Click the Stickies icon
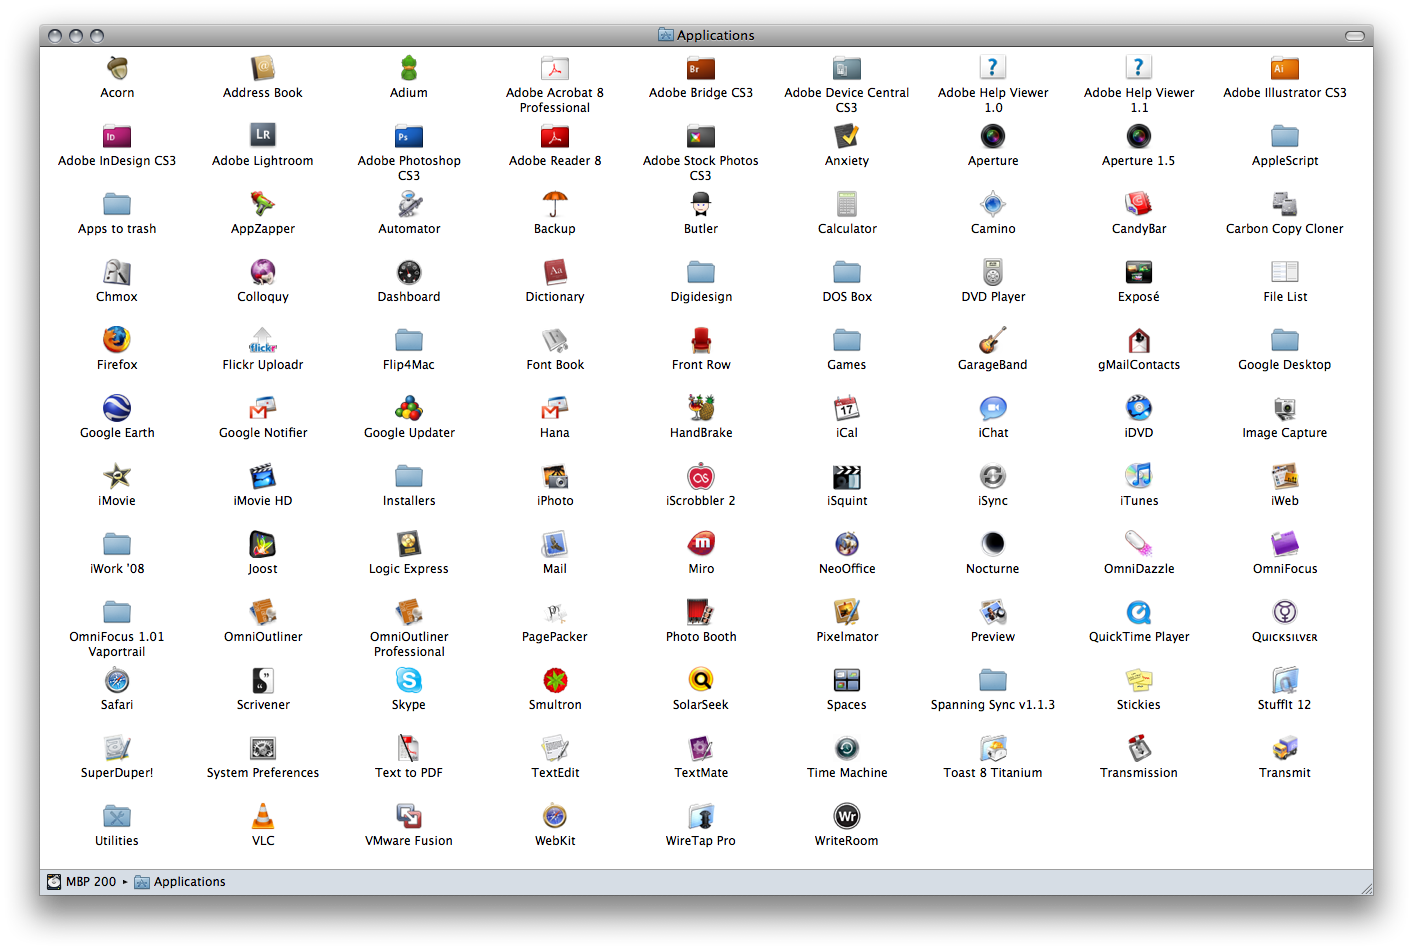The image size is (1413, 950). [1139, 680]
